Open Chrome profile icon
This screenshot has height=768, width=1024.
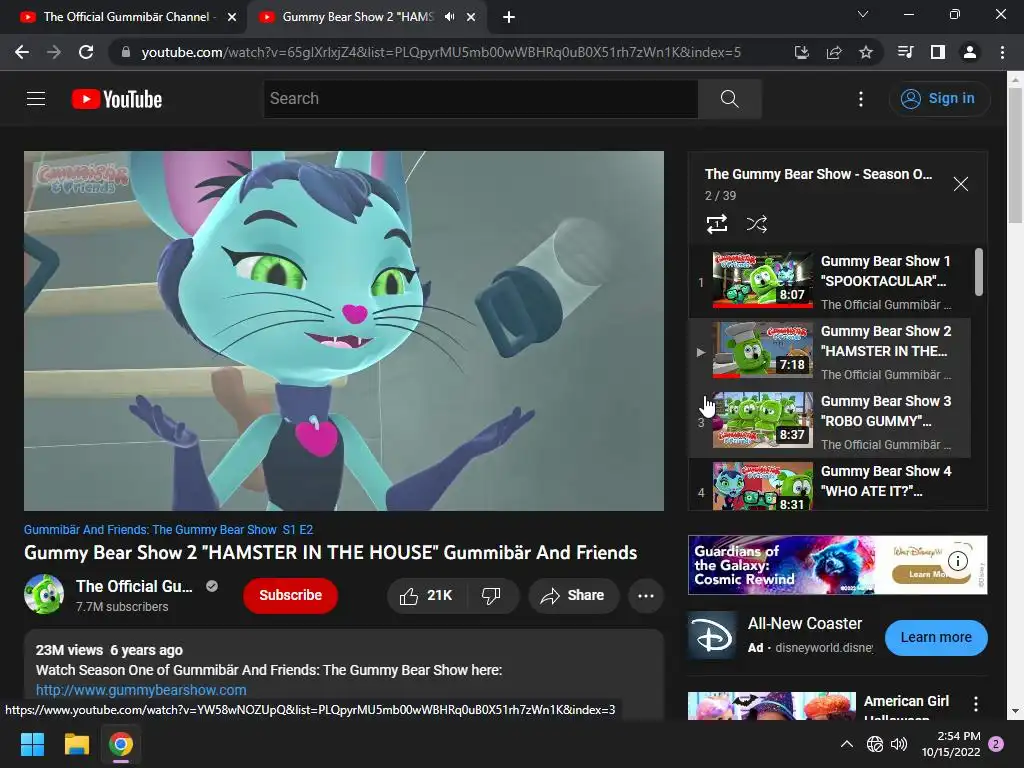tap(970, 52)
